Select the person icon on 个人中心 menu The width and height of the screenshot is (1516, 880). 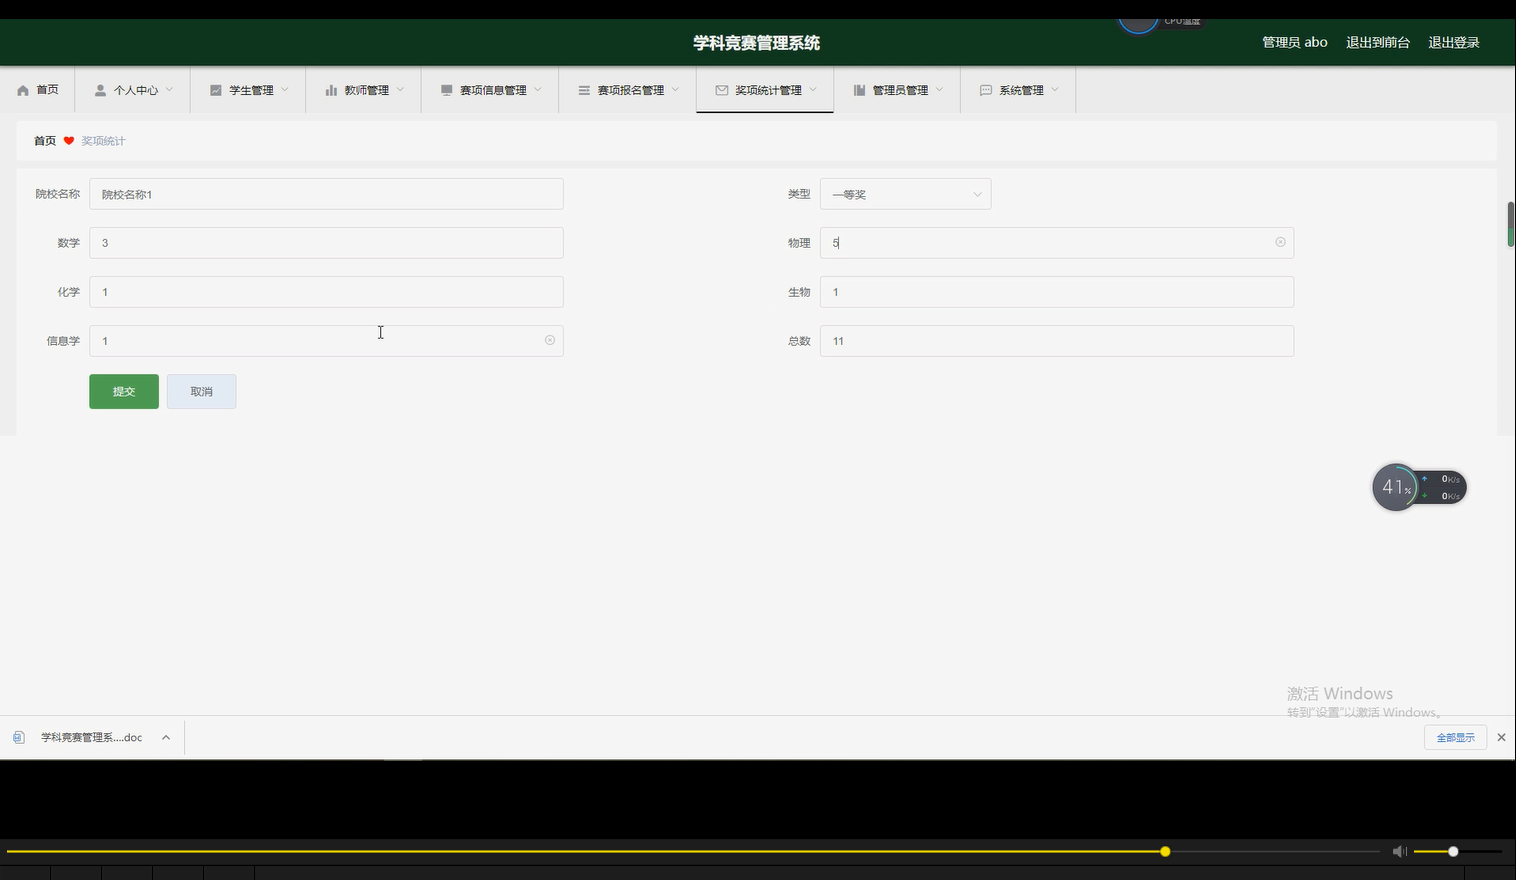(99, 89)
